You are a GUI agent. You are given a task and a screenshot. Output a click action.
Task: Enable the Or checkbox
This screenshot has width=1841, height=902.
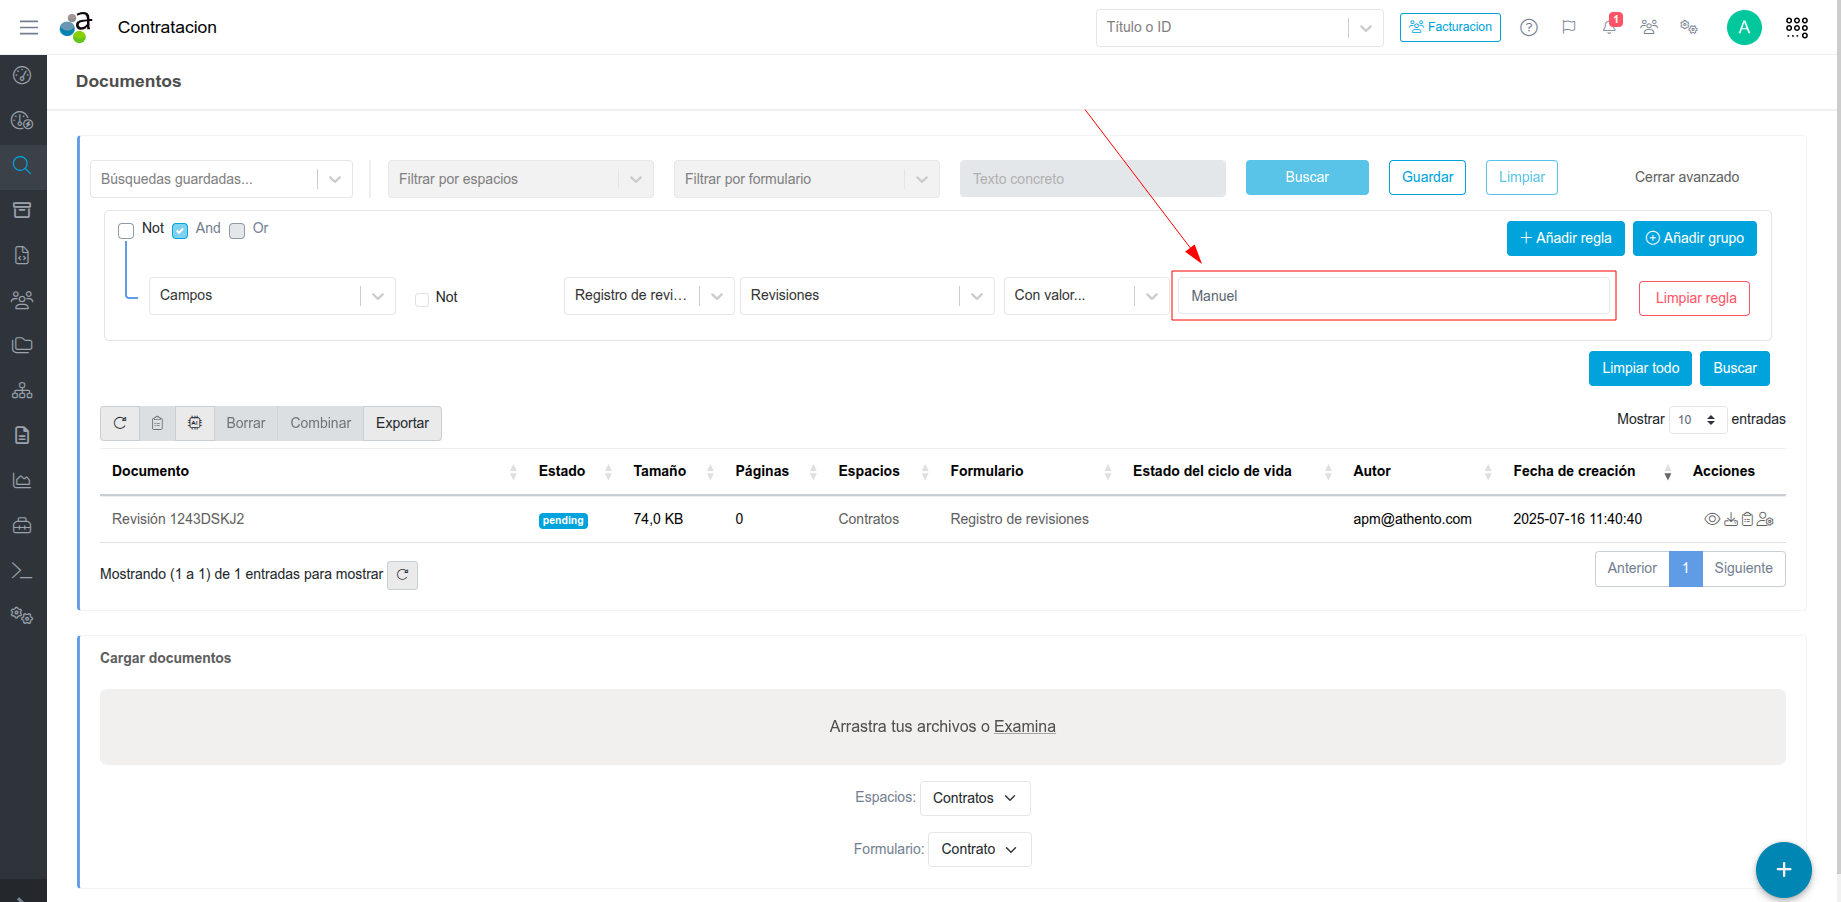tap(237, 231)
